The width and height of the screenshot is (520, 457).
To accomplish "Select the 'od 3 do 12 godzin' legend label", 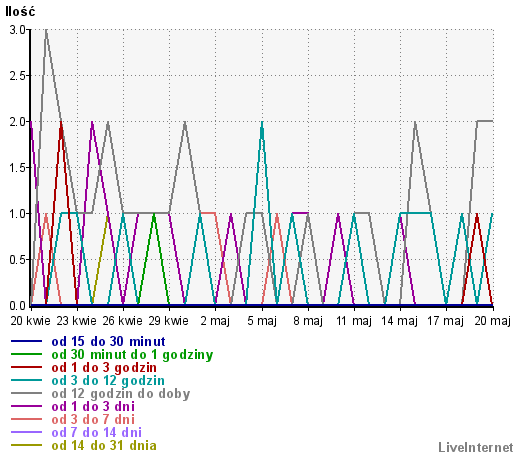I will 108,381.
